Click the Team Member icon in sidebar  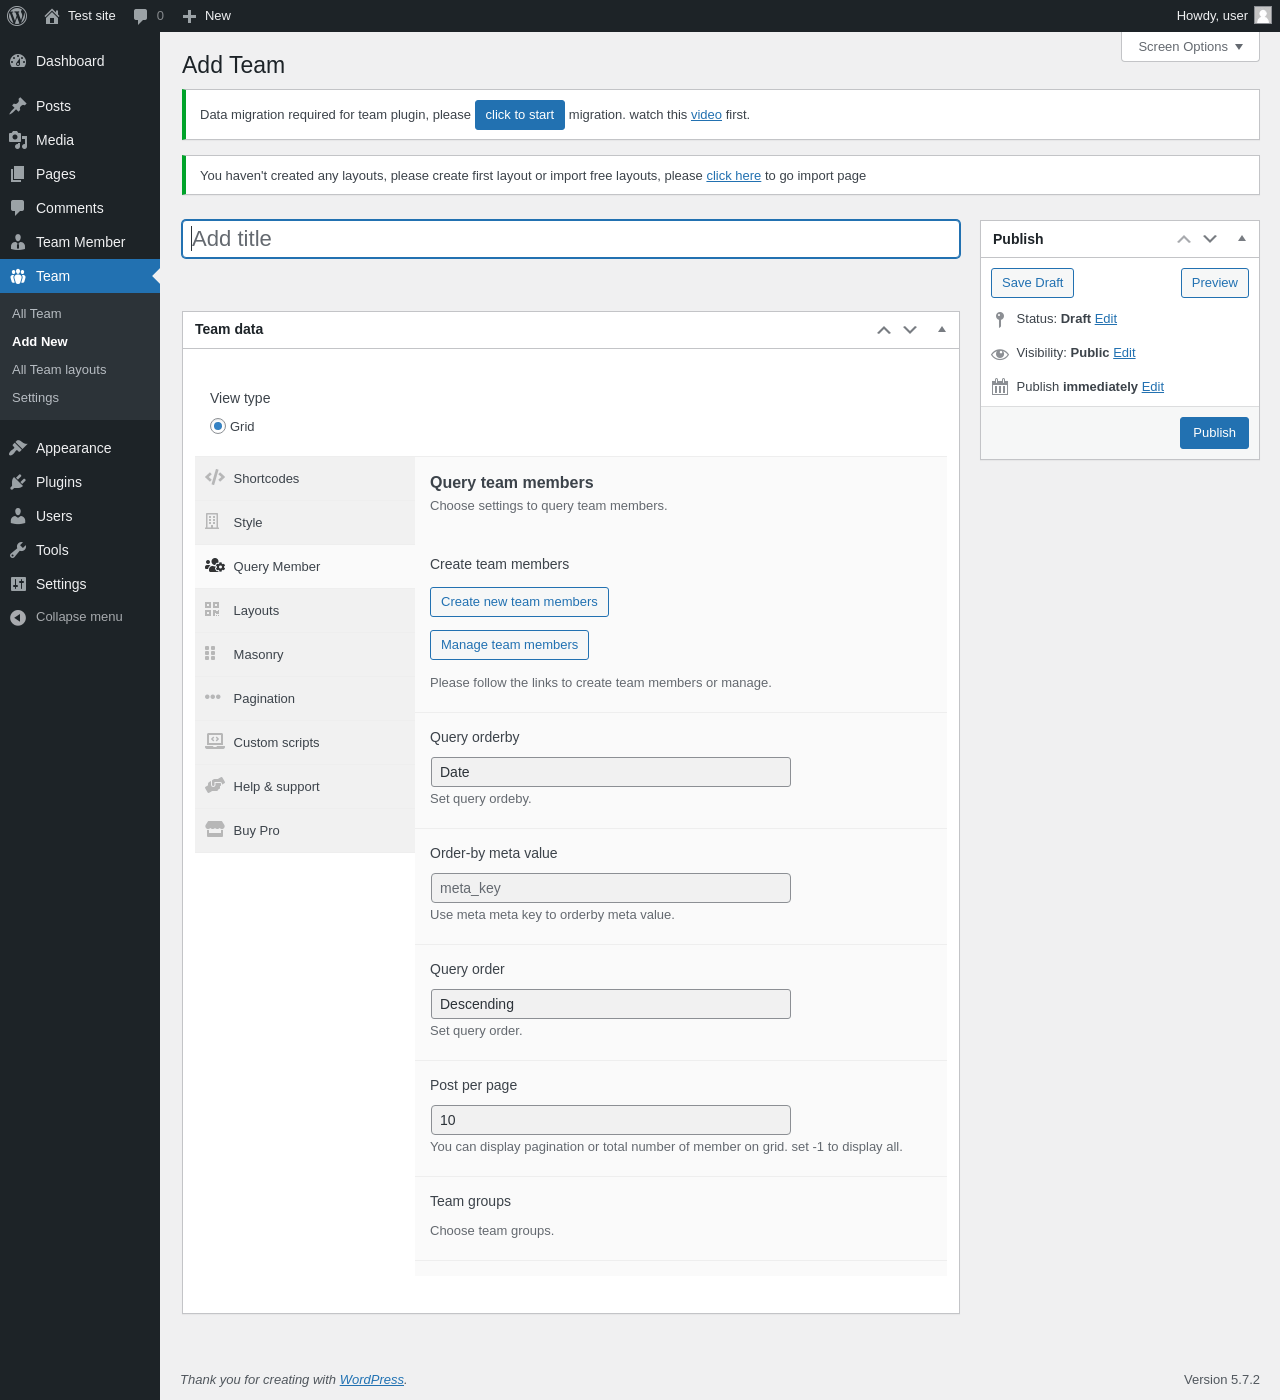pyautogui.click(x=18, y=242)
